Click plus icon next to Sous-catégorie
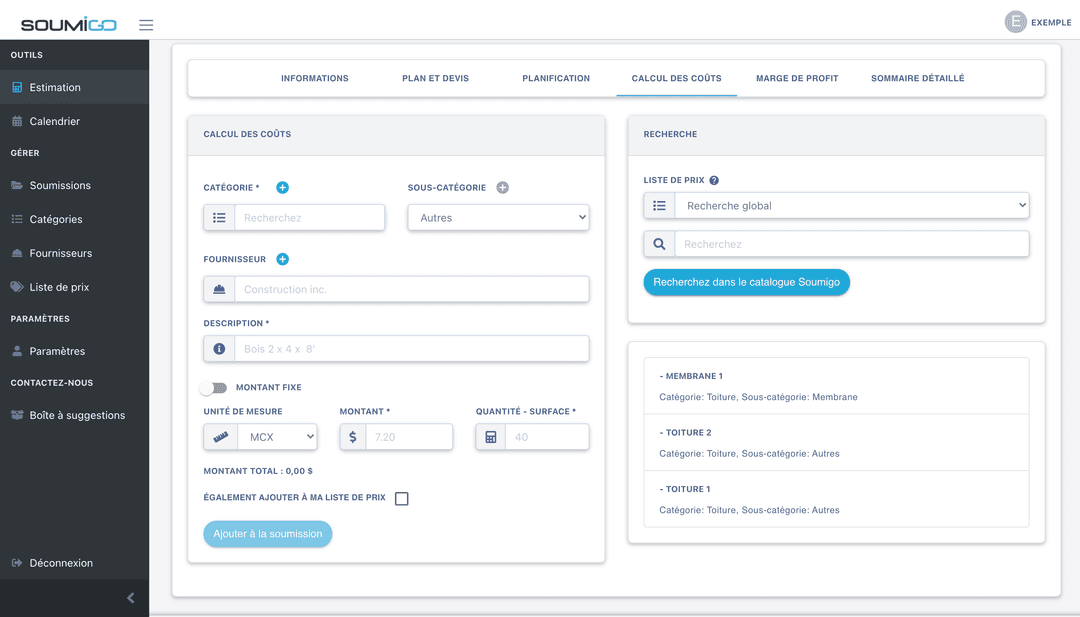1080x617 pixels. [x=502, y=187]
